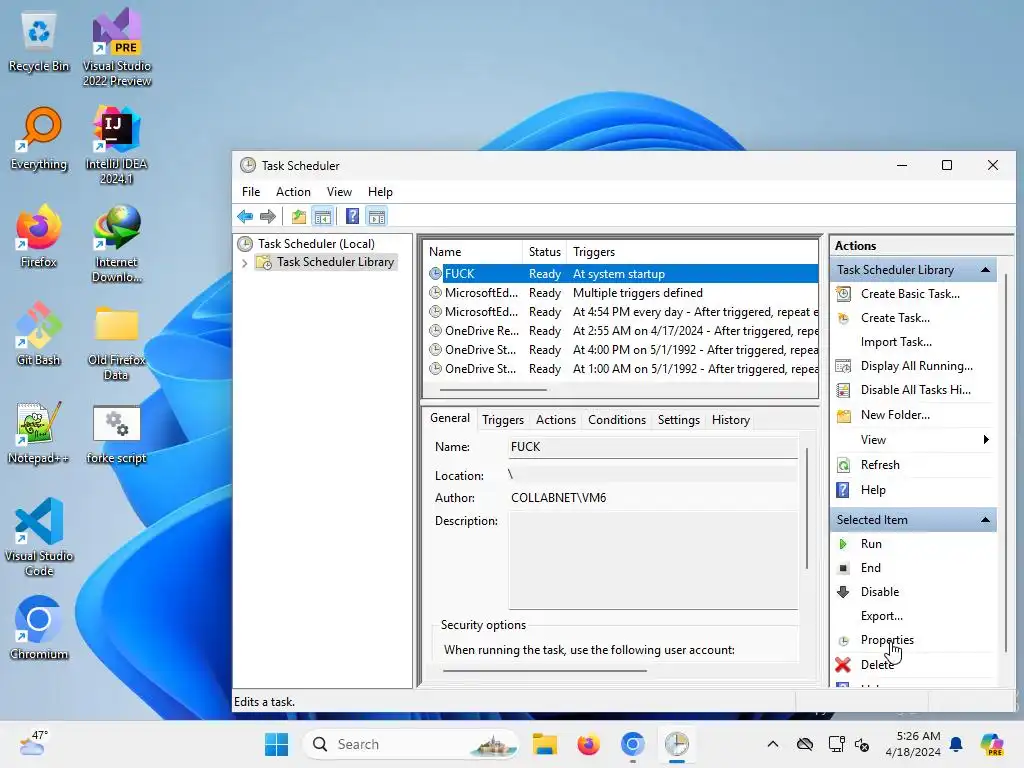Open the Action menu
1024x768 pixels.
293,192
